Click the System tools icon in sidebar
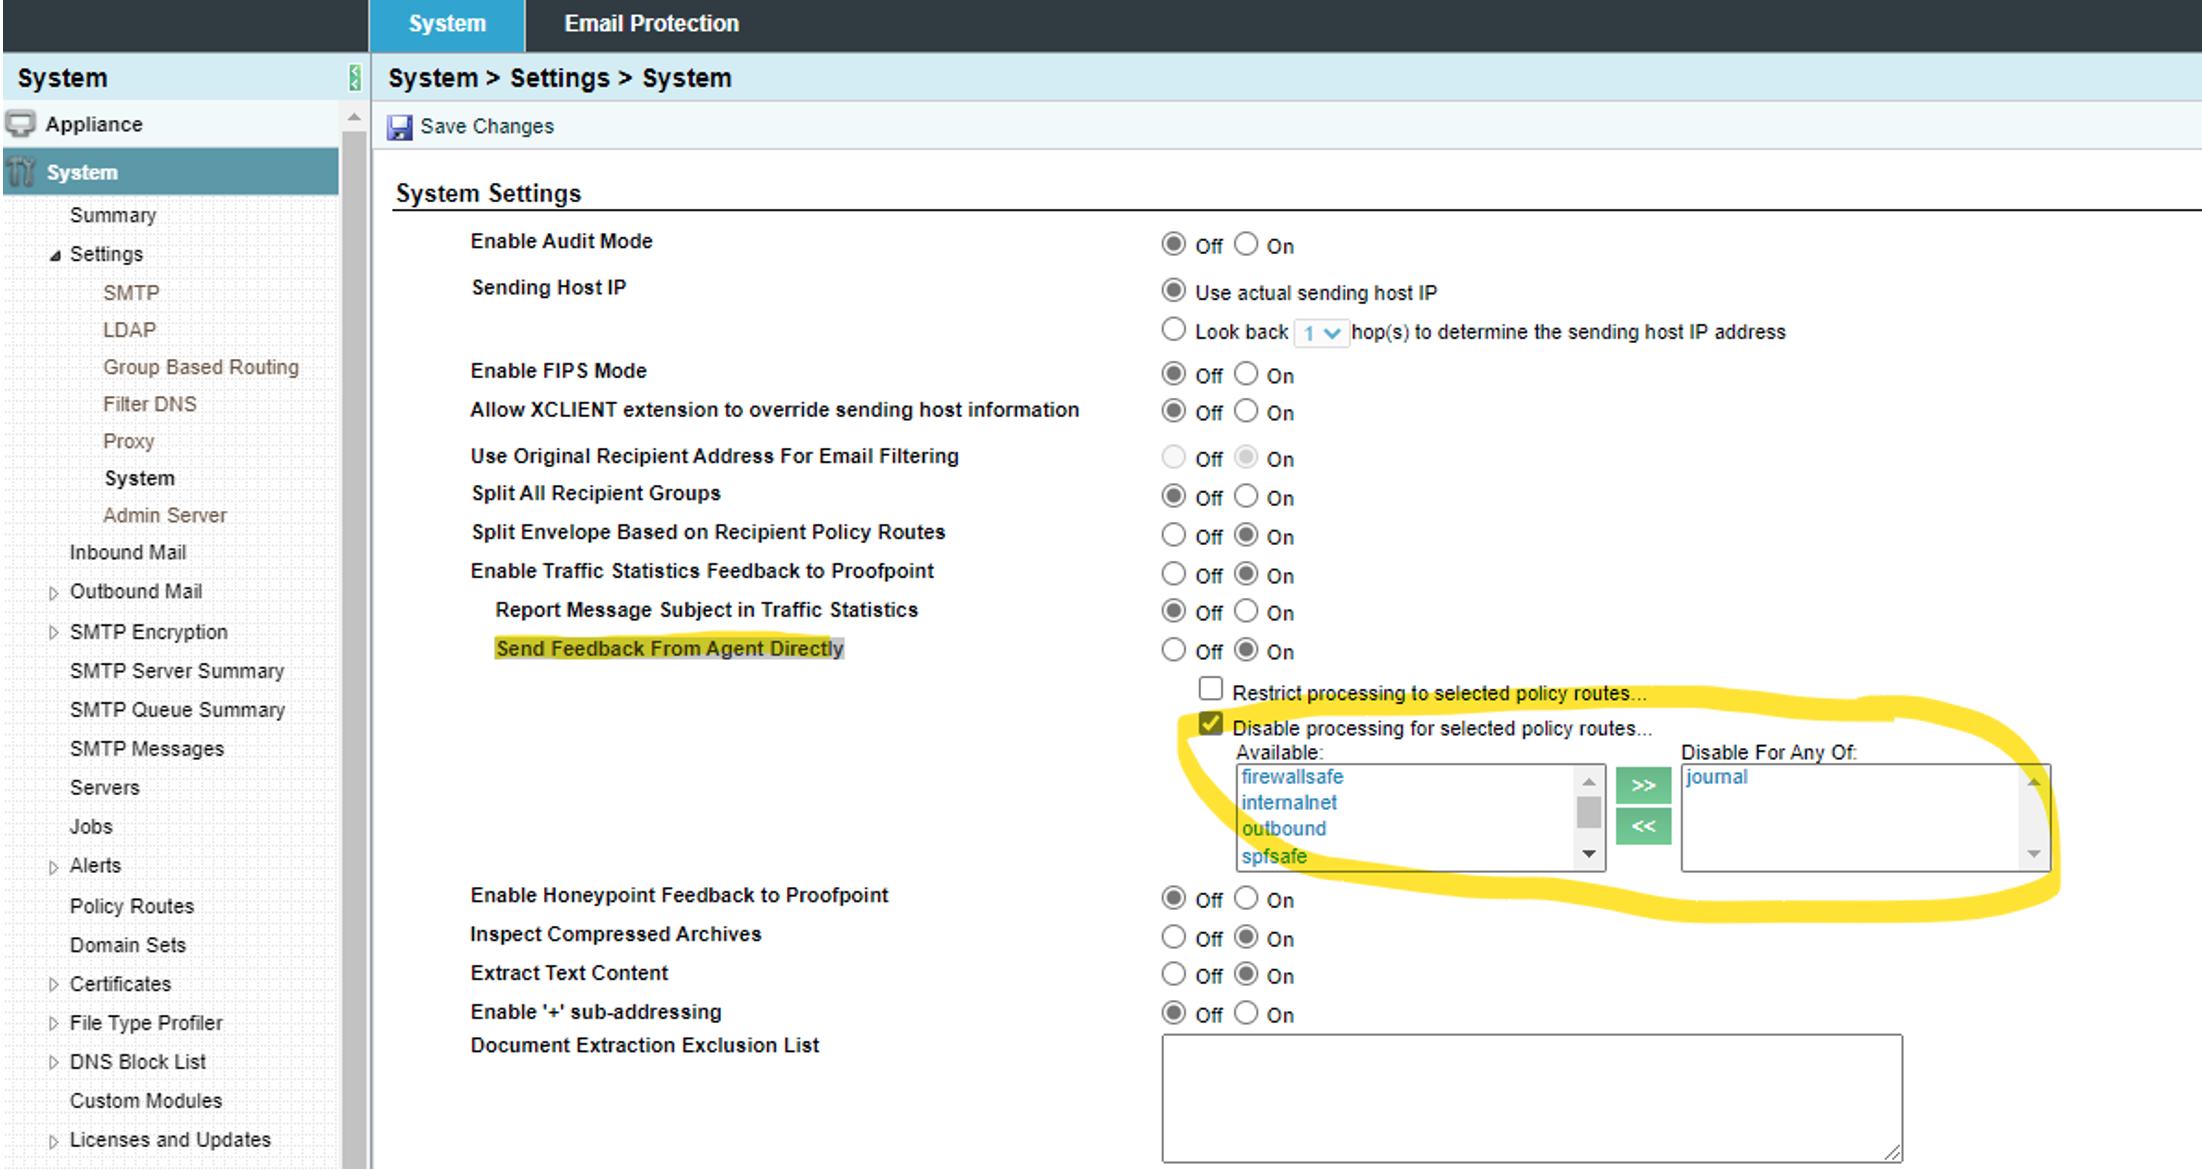The width and height of the screenshot is (2202, 1170). pos(21,172)
